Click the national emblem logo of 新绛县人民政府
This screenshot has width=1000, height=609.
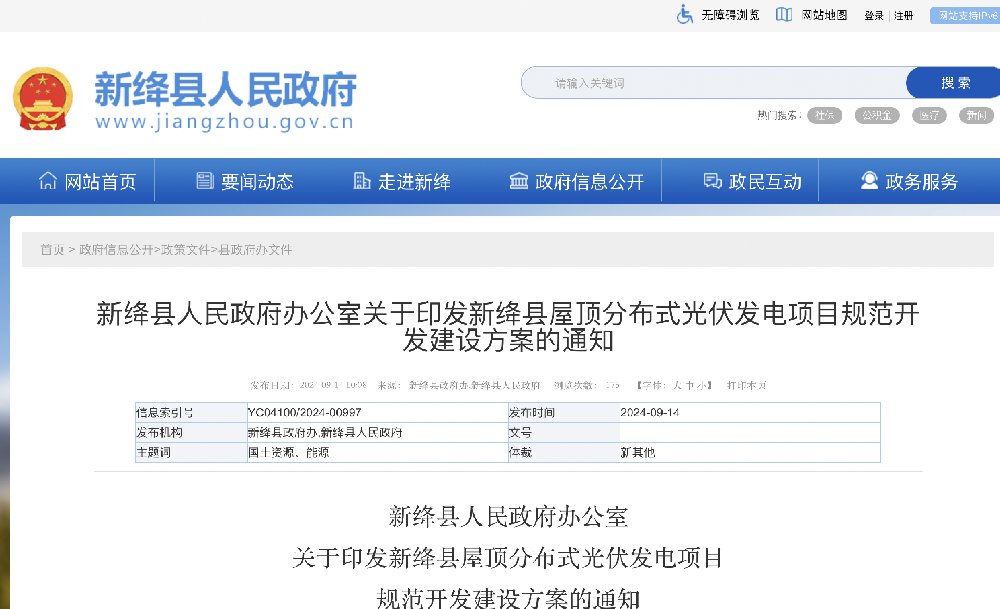coord(44,94)
